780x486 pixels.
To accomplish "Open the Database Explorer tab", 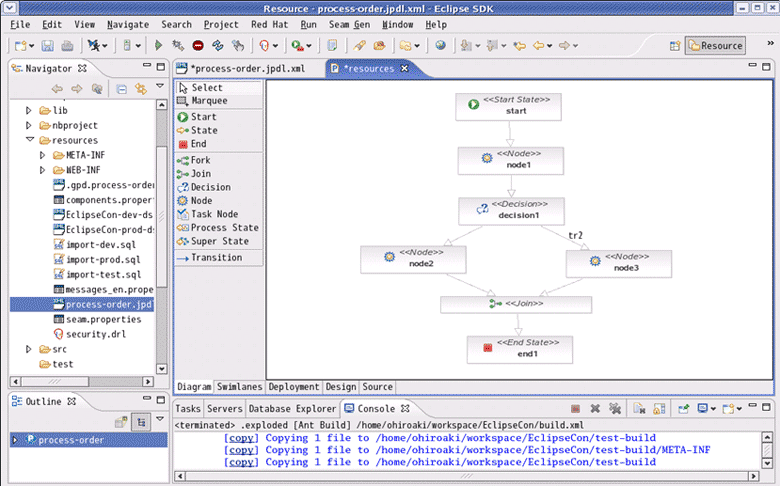I will (x=292, y=409).
